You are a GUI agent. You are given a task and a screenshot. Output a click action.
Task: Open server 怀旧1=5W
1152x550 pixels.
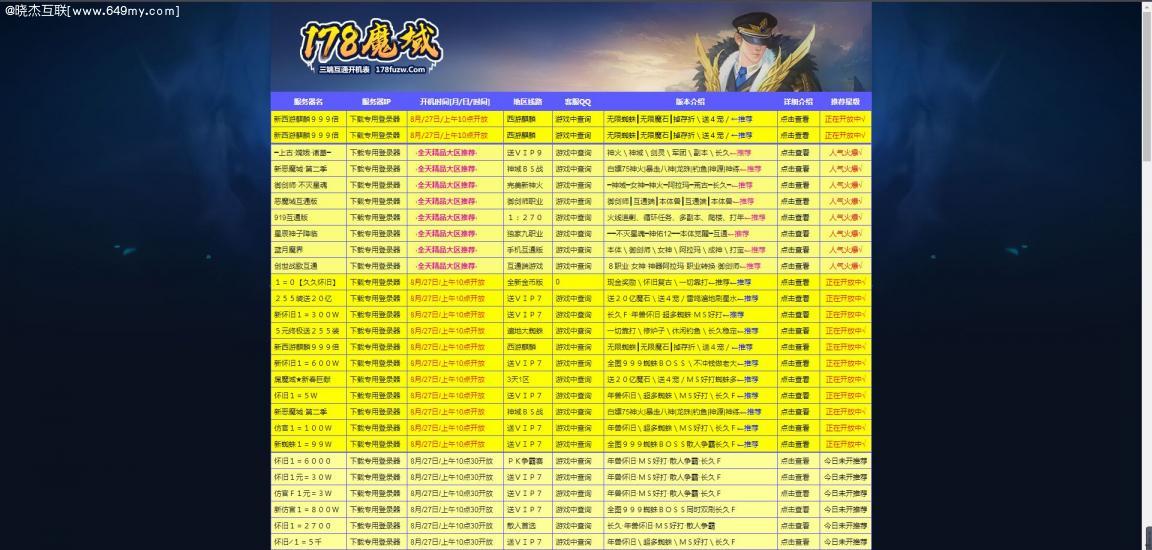coord(295,395)
